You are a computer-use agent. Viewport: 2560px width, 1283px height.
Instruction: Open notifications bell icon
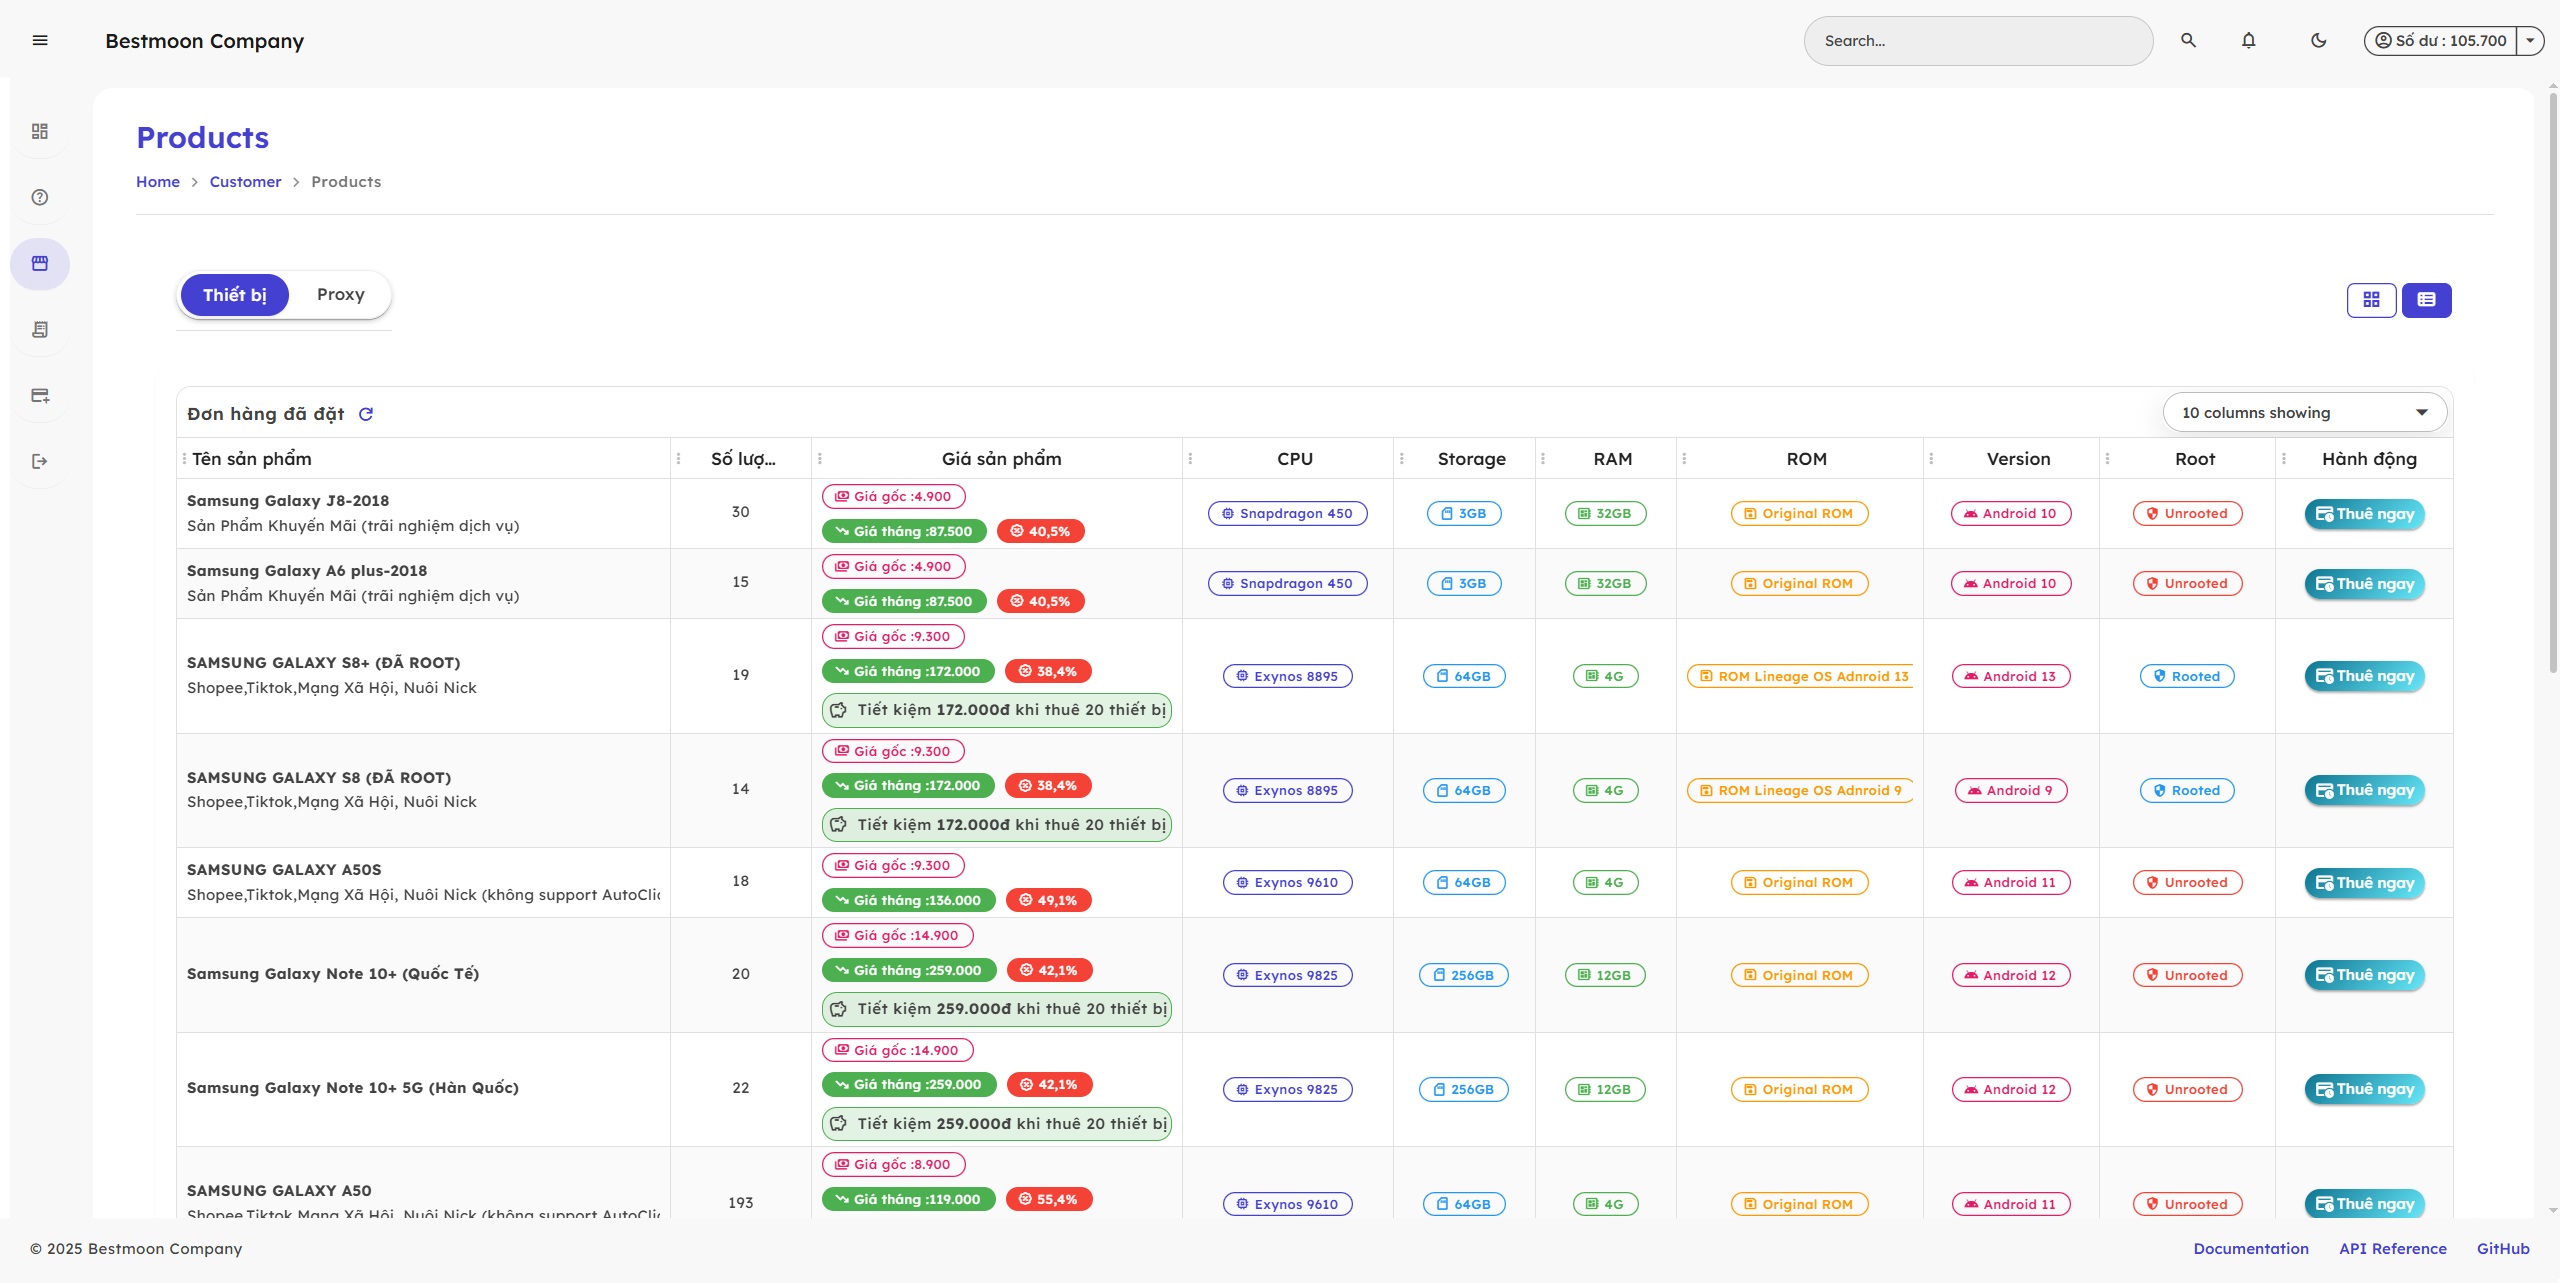(2248, 41)
